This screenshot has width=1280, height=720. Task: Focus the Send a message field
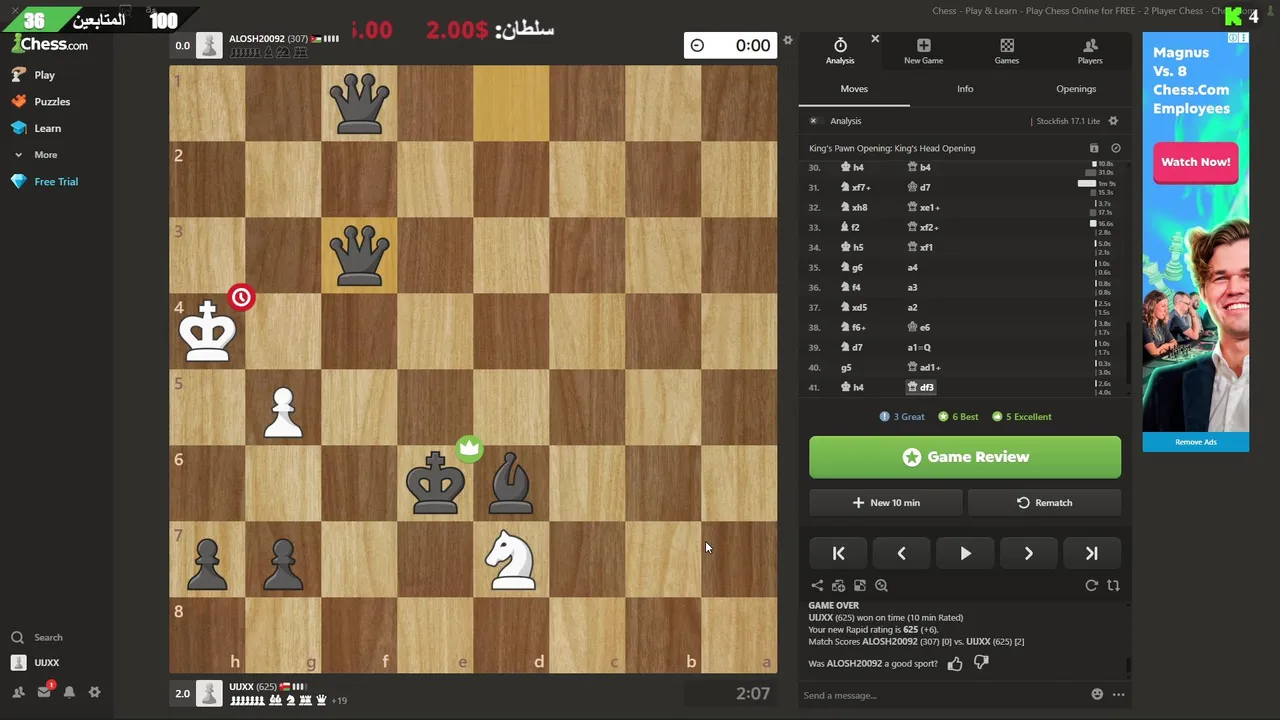tap(945, 695)
